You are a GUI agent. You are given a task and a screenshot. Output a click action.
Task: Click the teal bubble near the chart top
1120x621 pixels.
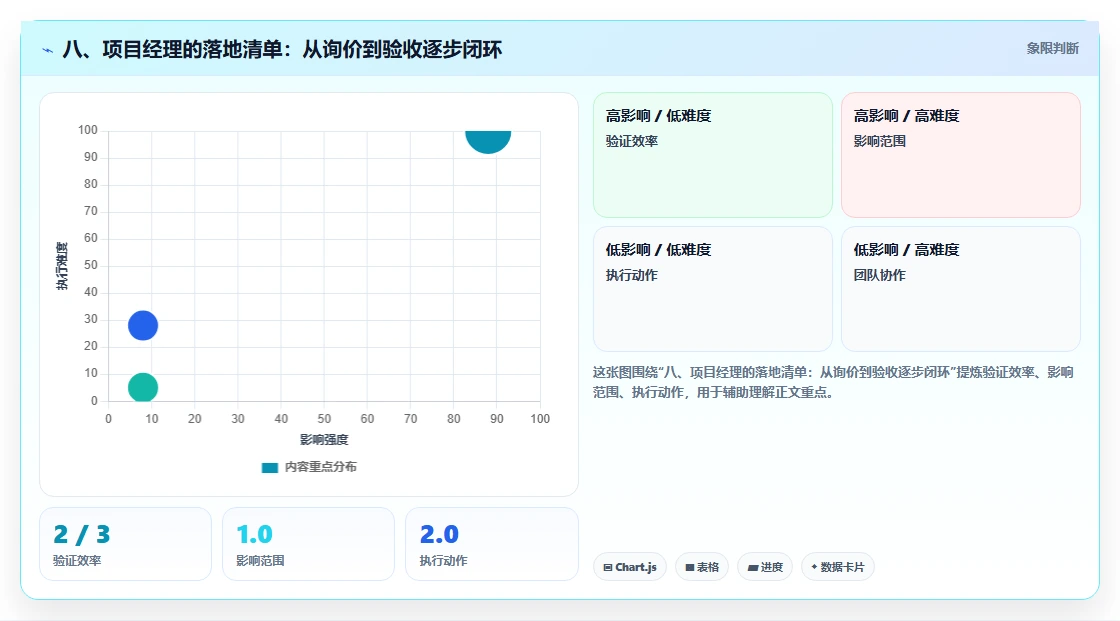pyautogui.click(x=489, y=141)
